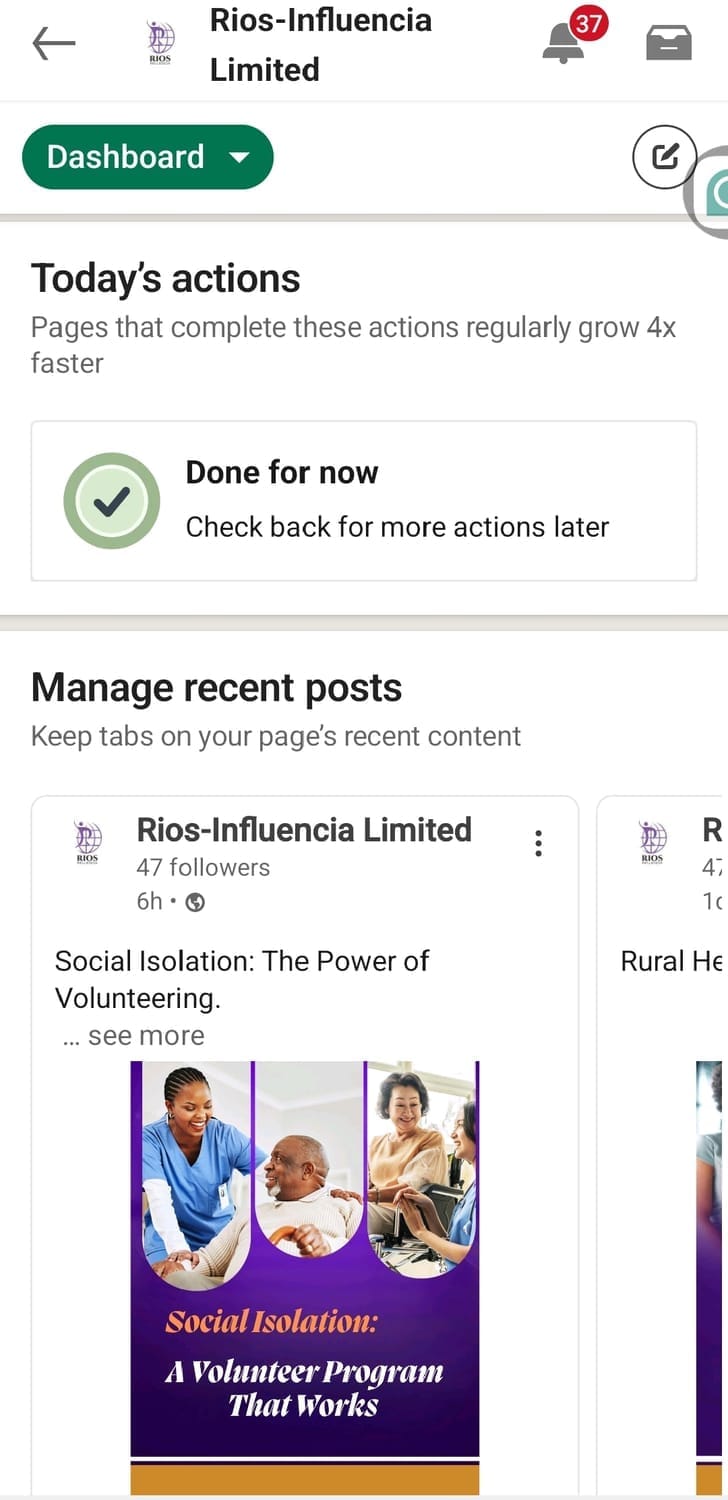The width and height of the screenshot is (728, 1500).
Task: Open the Social Isolation volunteer program image
Action: click(x=305, y=1277)
